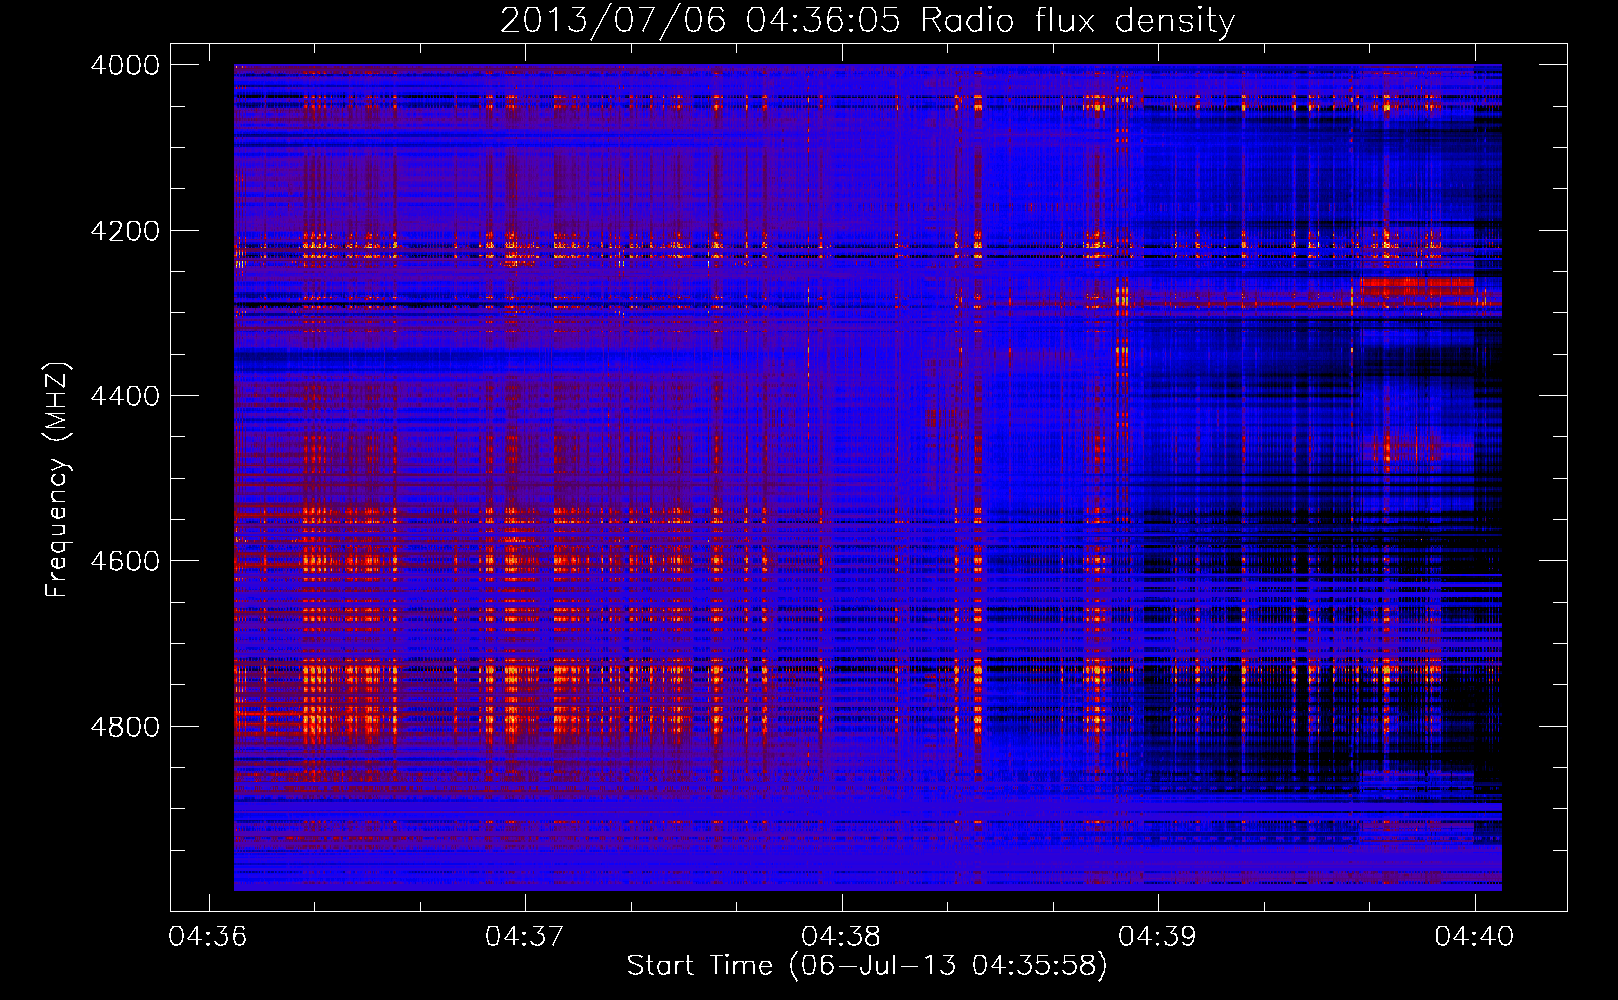Viewport: 1618px width, 1000px height.
Task: Click the 04:40 time axis label
Action: [x=1474, y=937]
